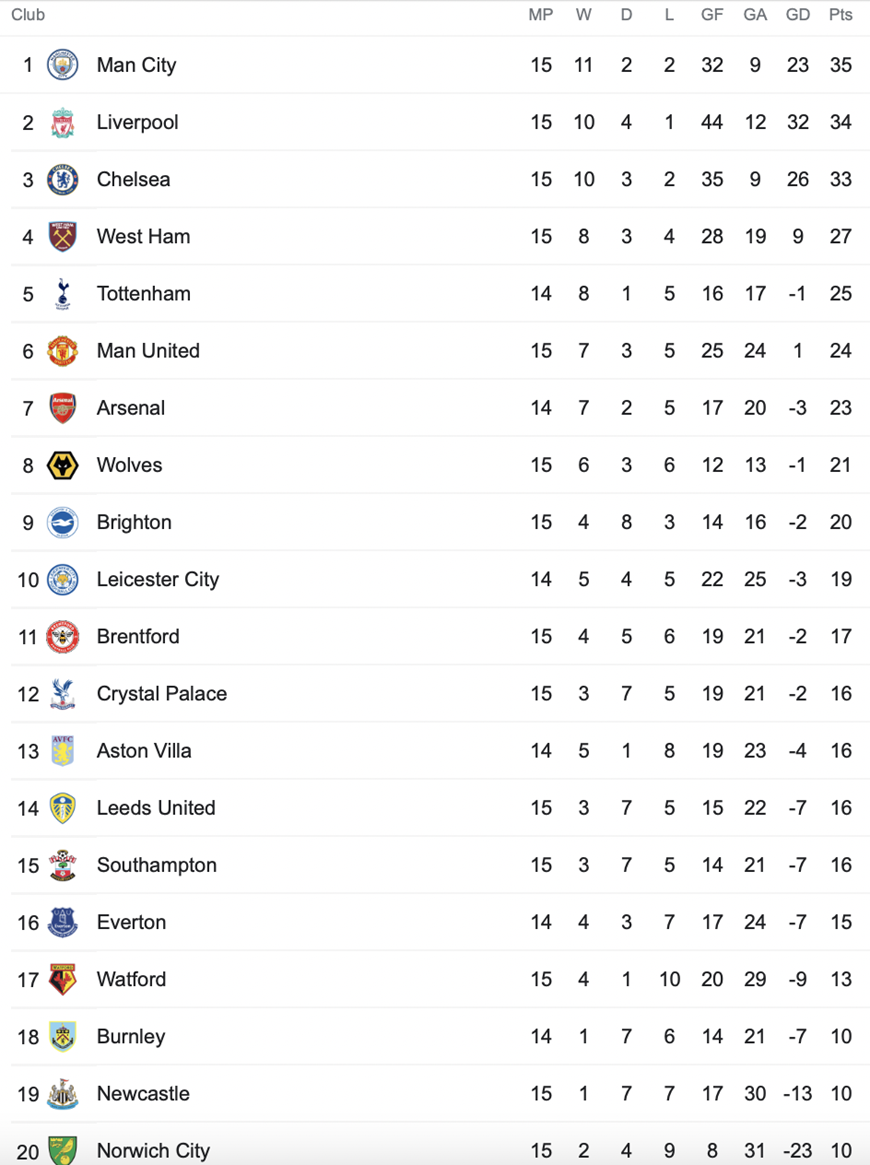
Task: Click the MP column header
Action: (541, 15)
